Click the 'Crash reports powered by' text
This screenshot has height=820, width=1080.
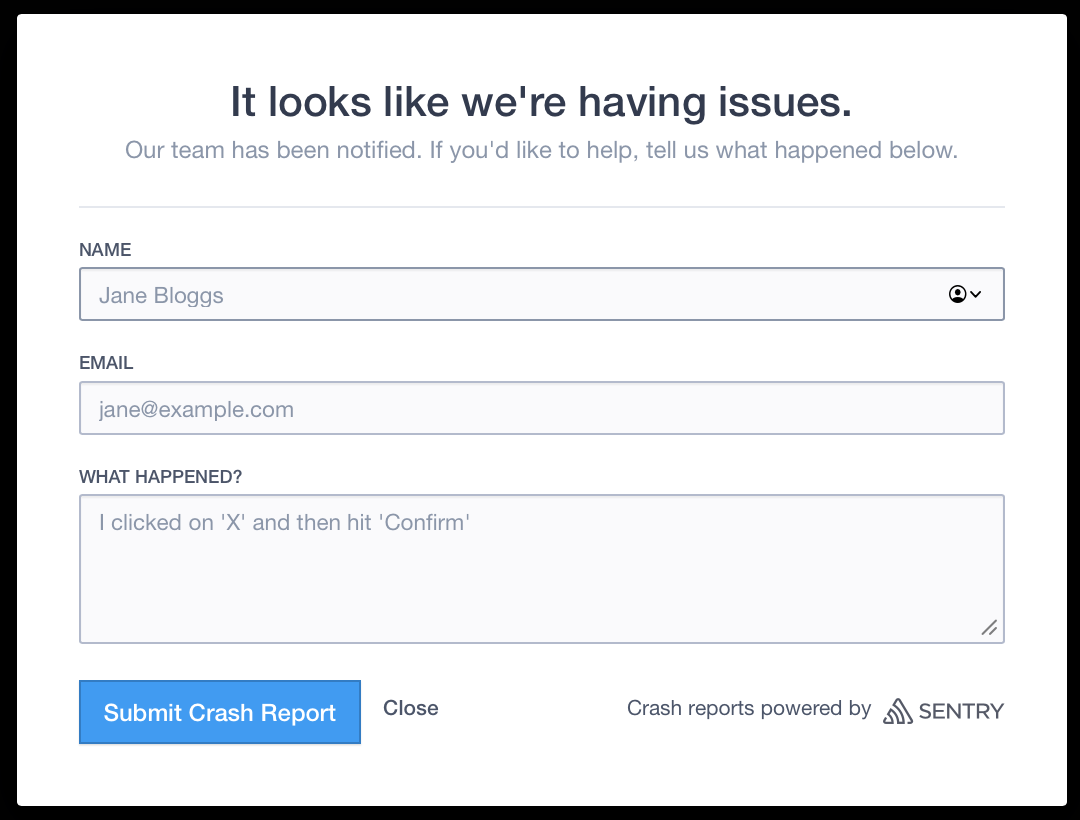click(749, 708)
